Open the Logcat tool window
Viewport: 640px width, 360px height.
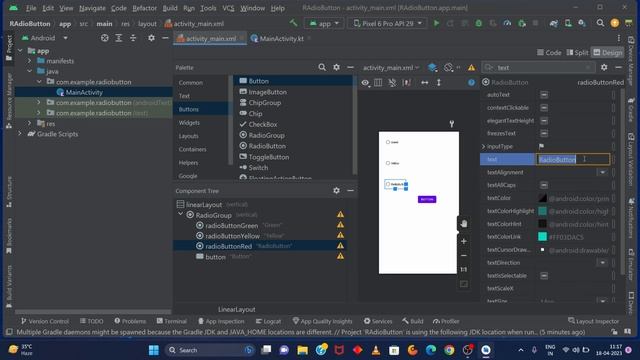pos(268,321)
